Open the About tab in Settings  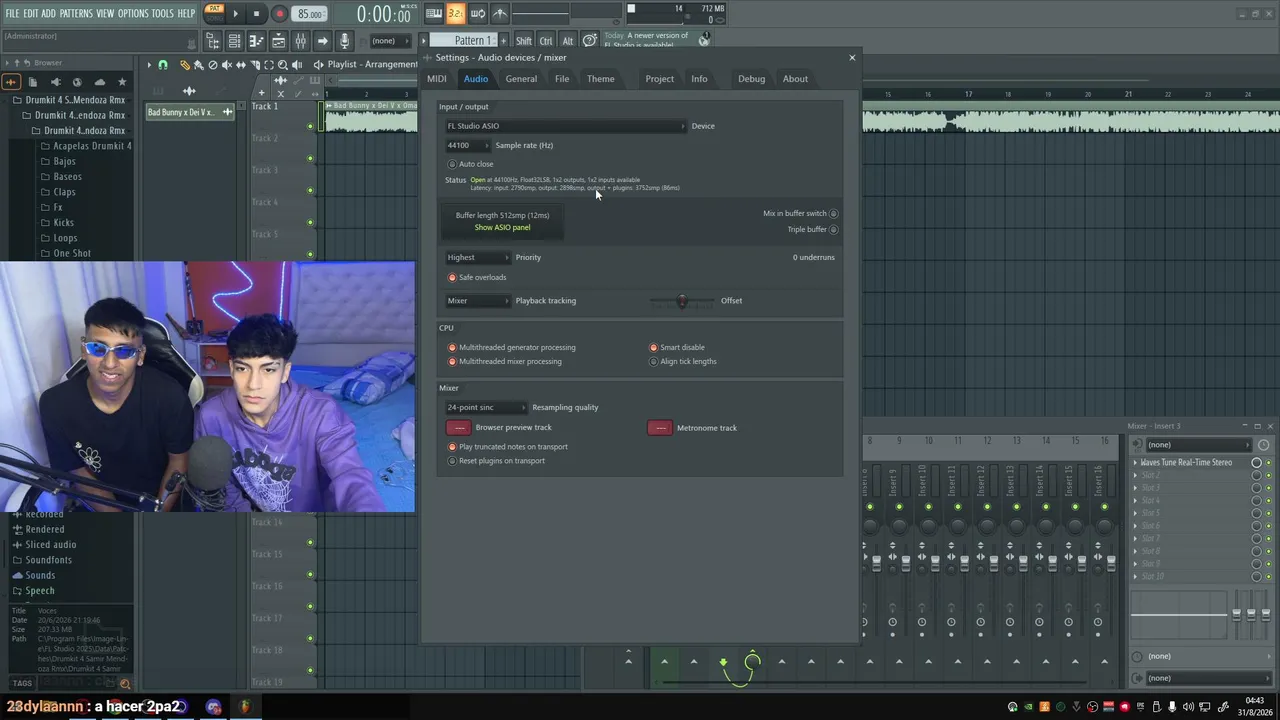tap(796, 79)
